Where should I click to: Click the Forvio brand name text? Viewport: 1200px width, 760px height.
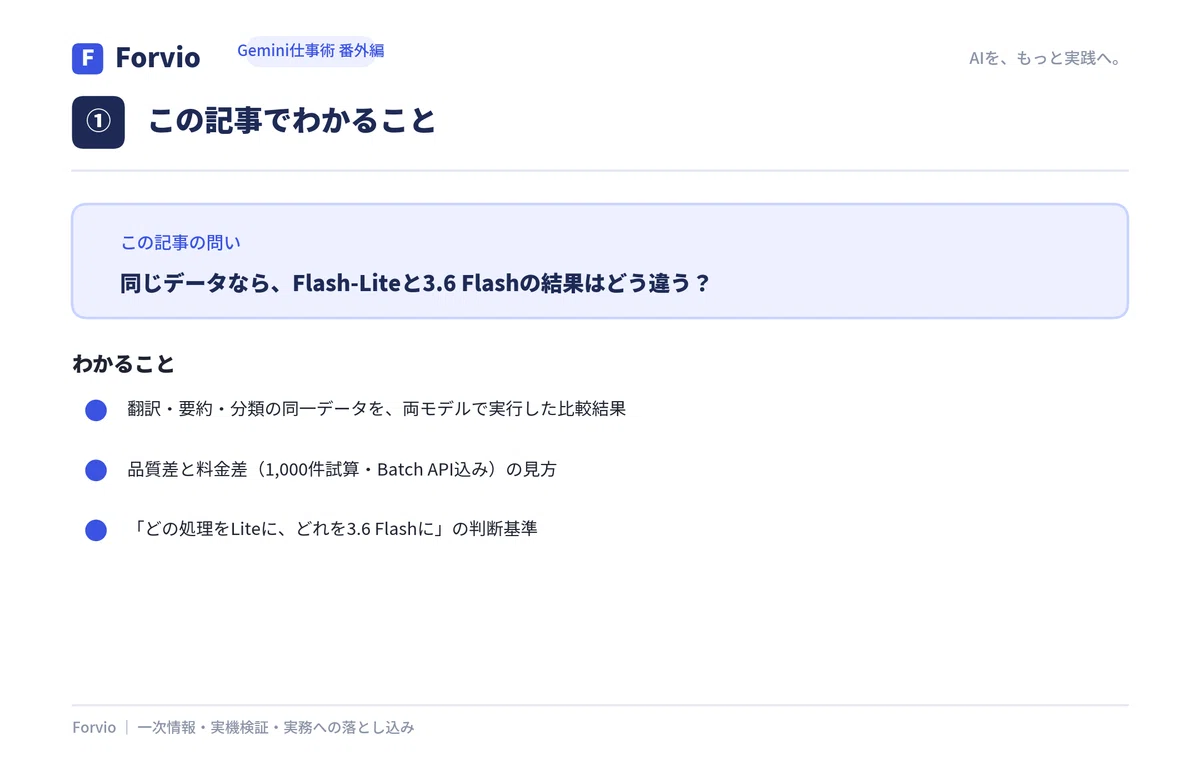tap(158, 58)
